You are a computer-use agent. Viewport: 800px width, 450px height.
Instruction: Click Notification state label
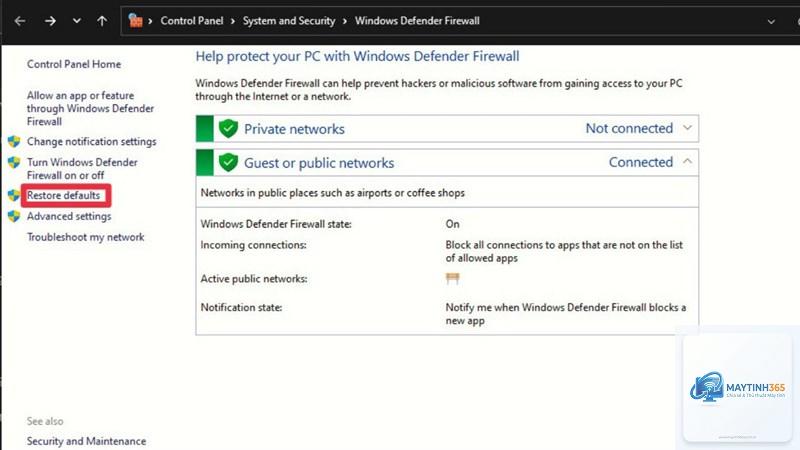tap(241, 307)
